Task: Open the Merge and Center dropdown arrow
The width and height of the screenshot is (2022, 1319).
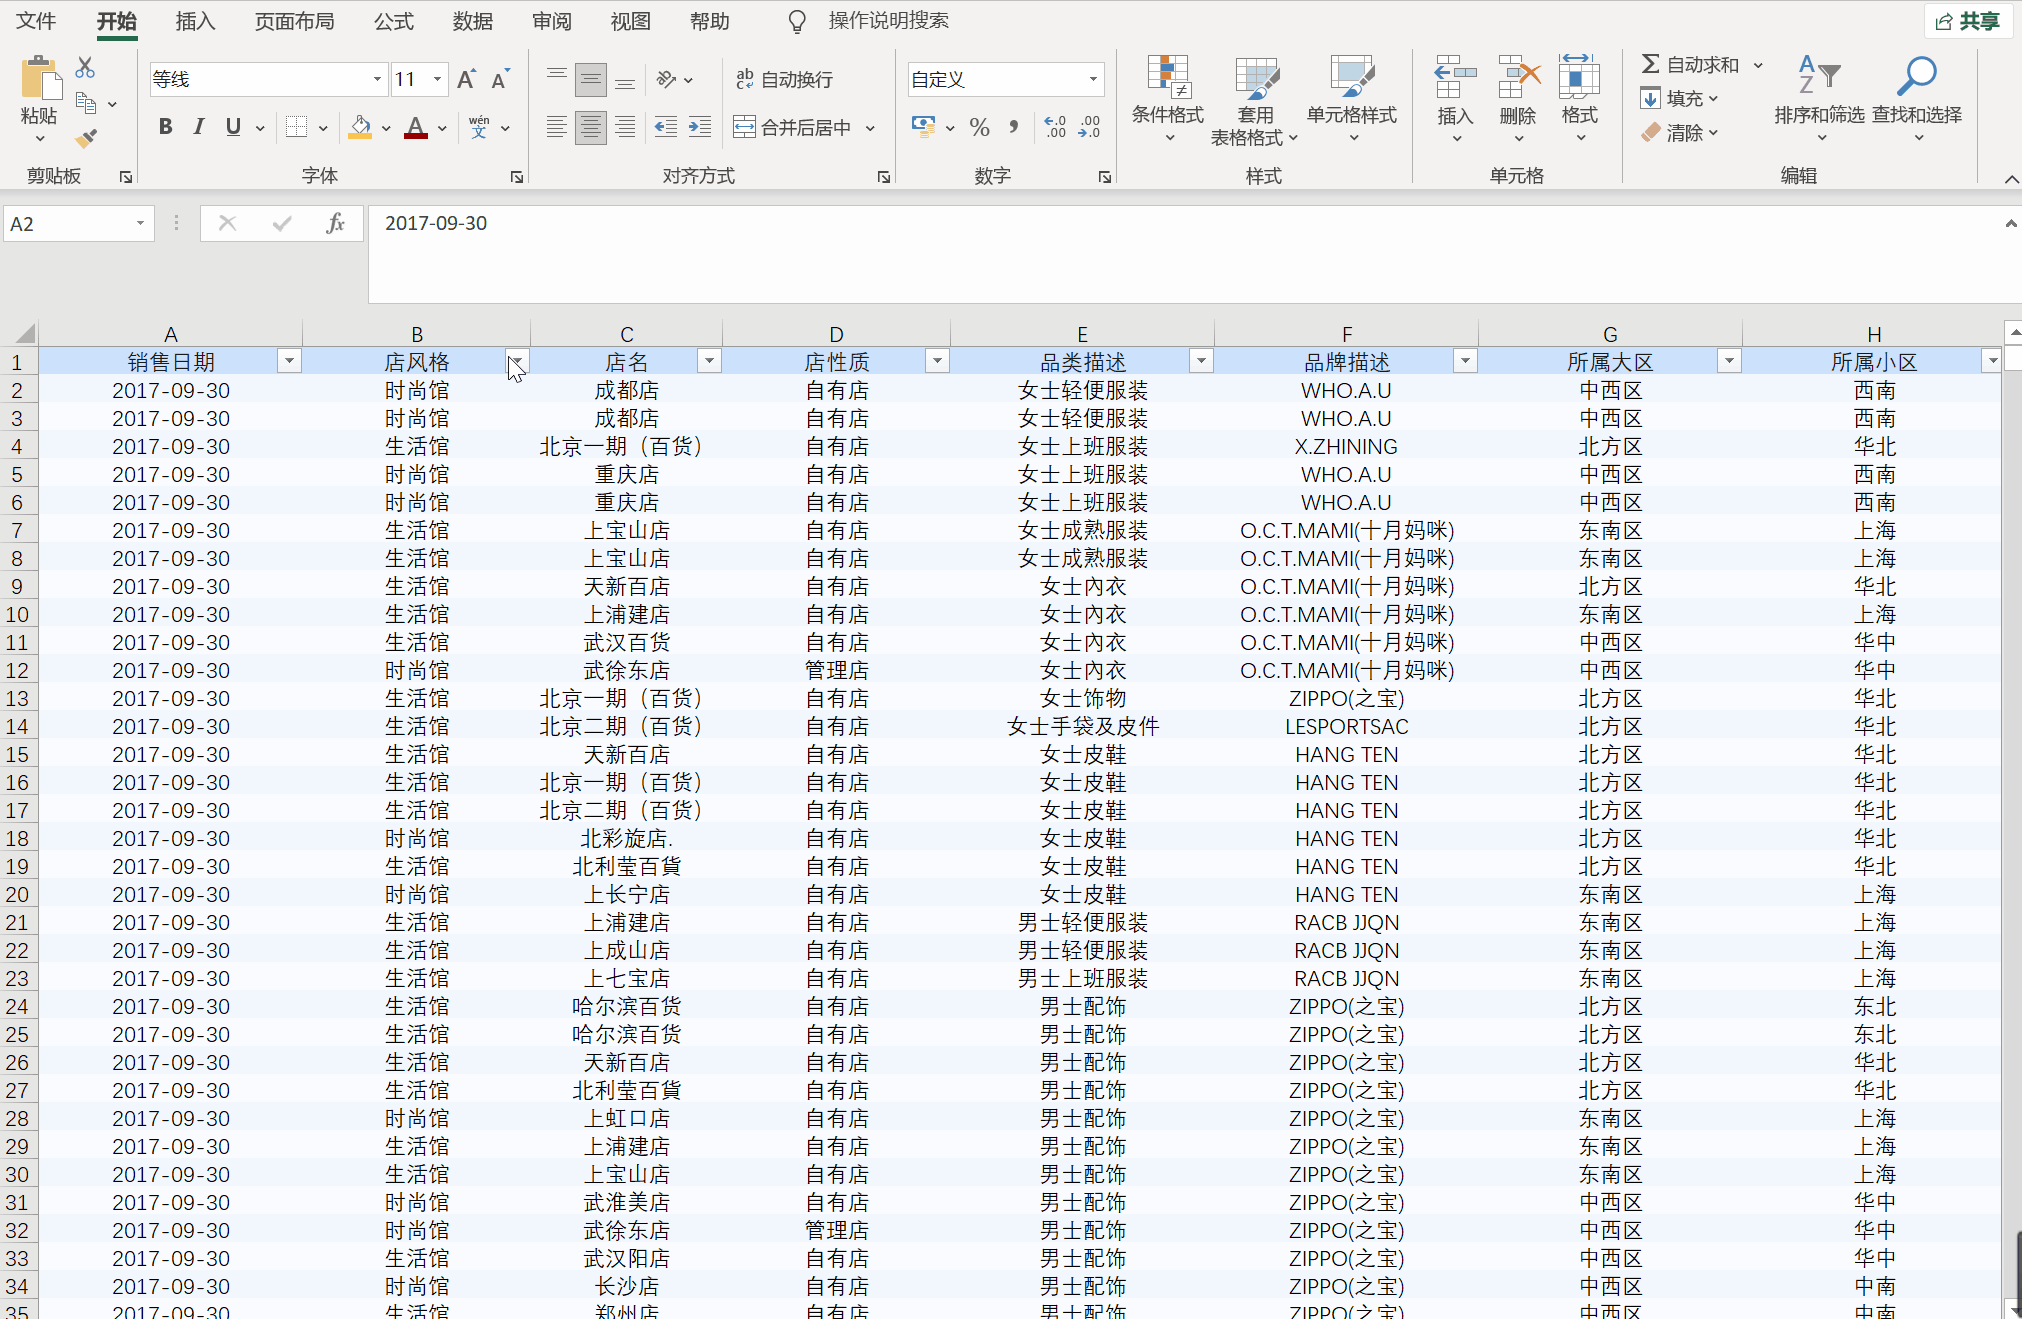Action: (870, 127)
